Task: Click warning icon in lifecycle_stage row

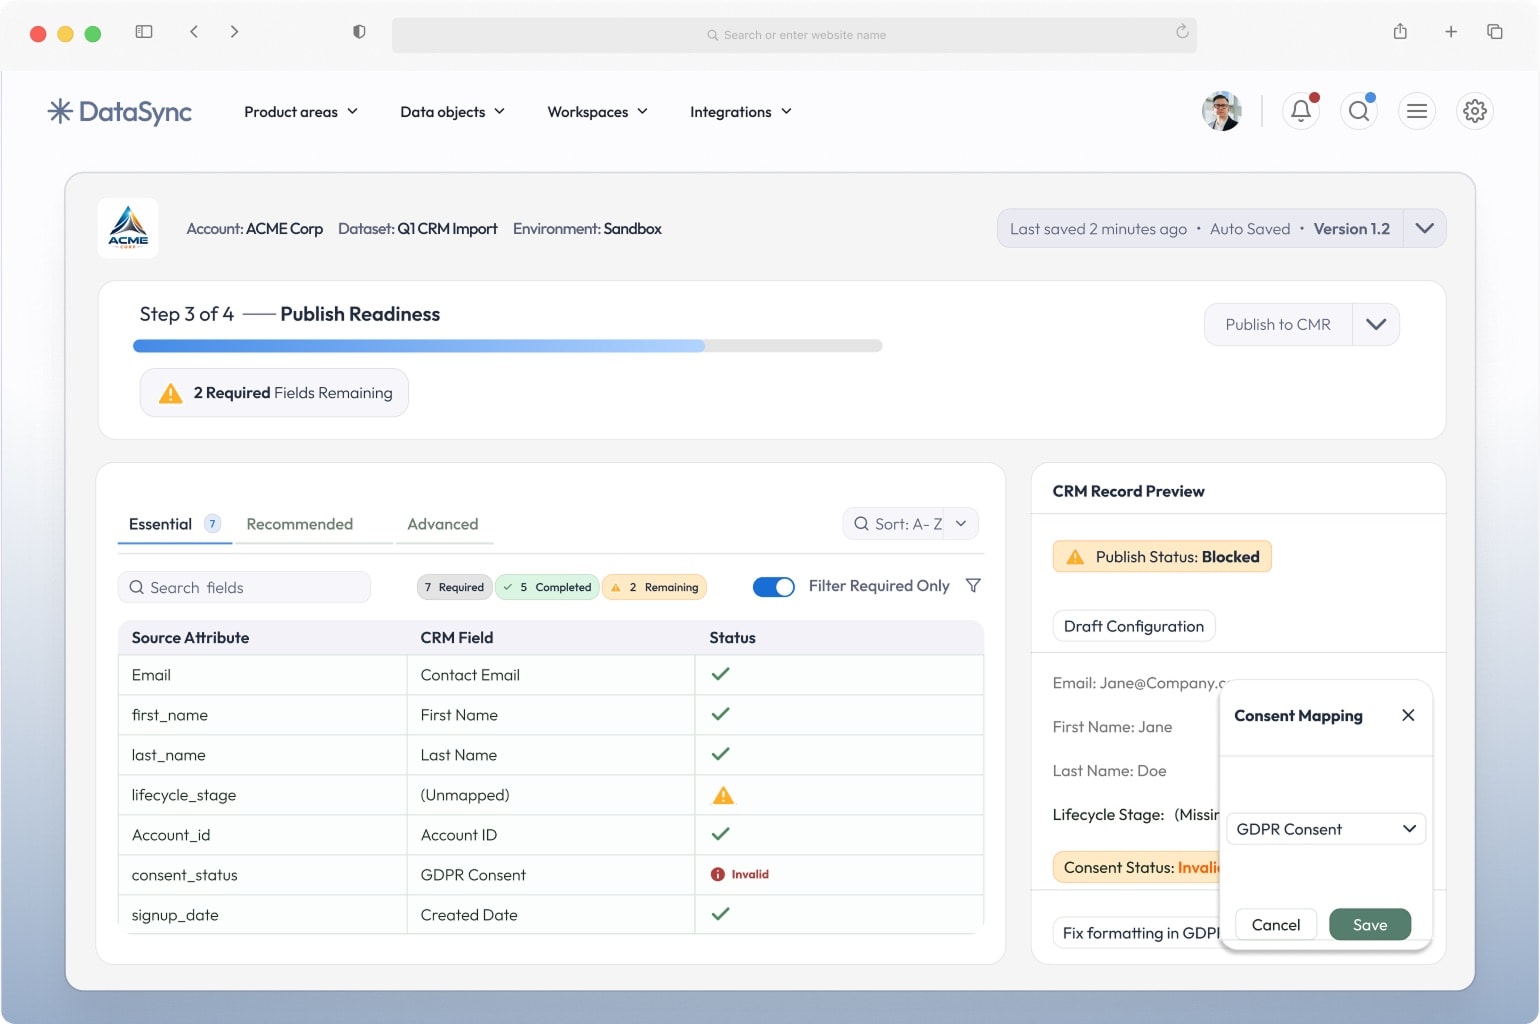Action: [x=722, y=796]
